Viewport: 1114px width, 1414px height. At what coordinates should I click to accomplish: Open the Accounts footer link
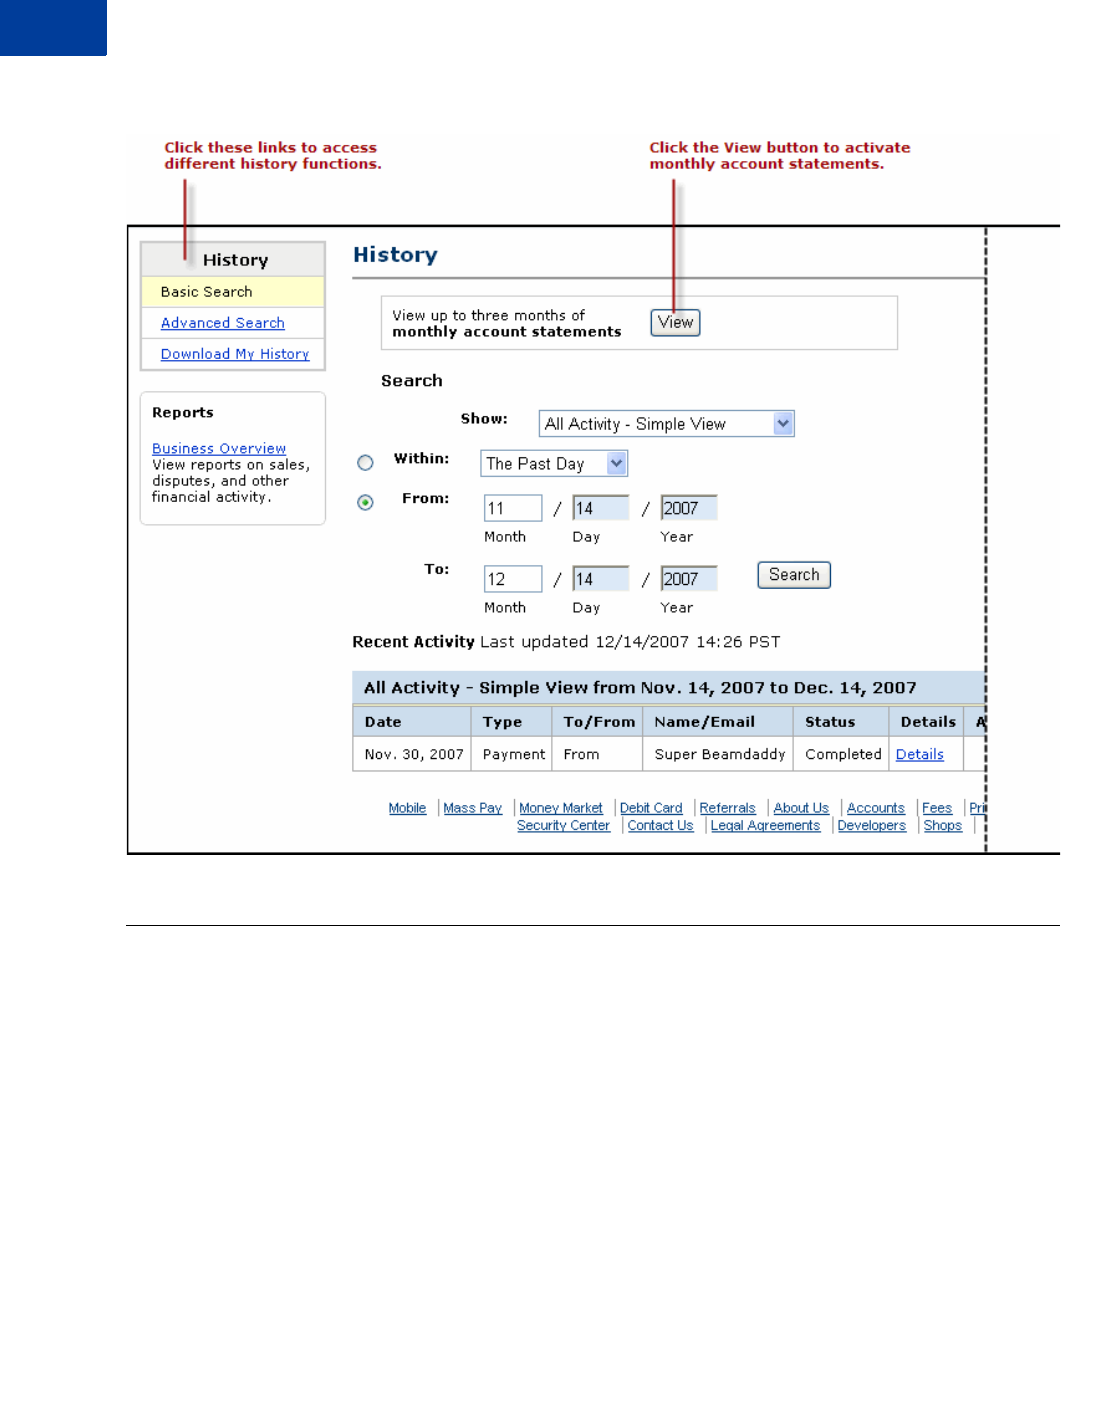[876, 808]
